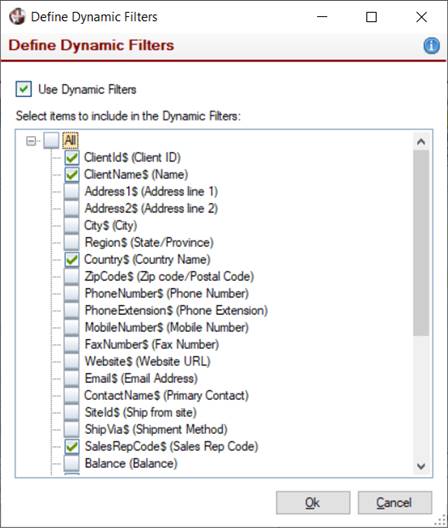Check the All root checkbox
This screenshot has width=448, height=528.
pos(51,140)
